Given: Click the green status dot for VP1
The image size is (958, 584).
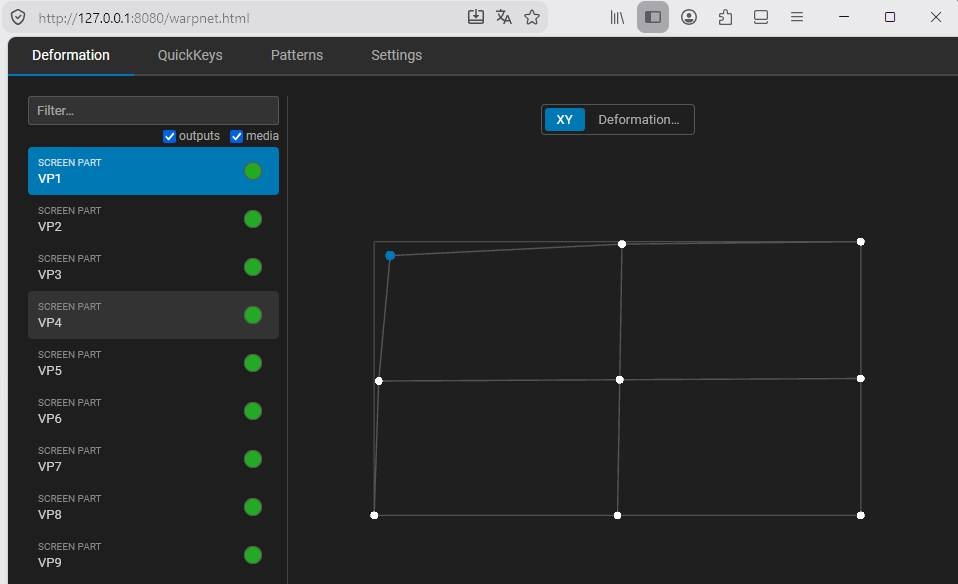Looking at the screenshot, I should click(x=253, y=171).
